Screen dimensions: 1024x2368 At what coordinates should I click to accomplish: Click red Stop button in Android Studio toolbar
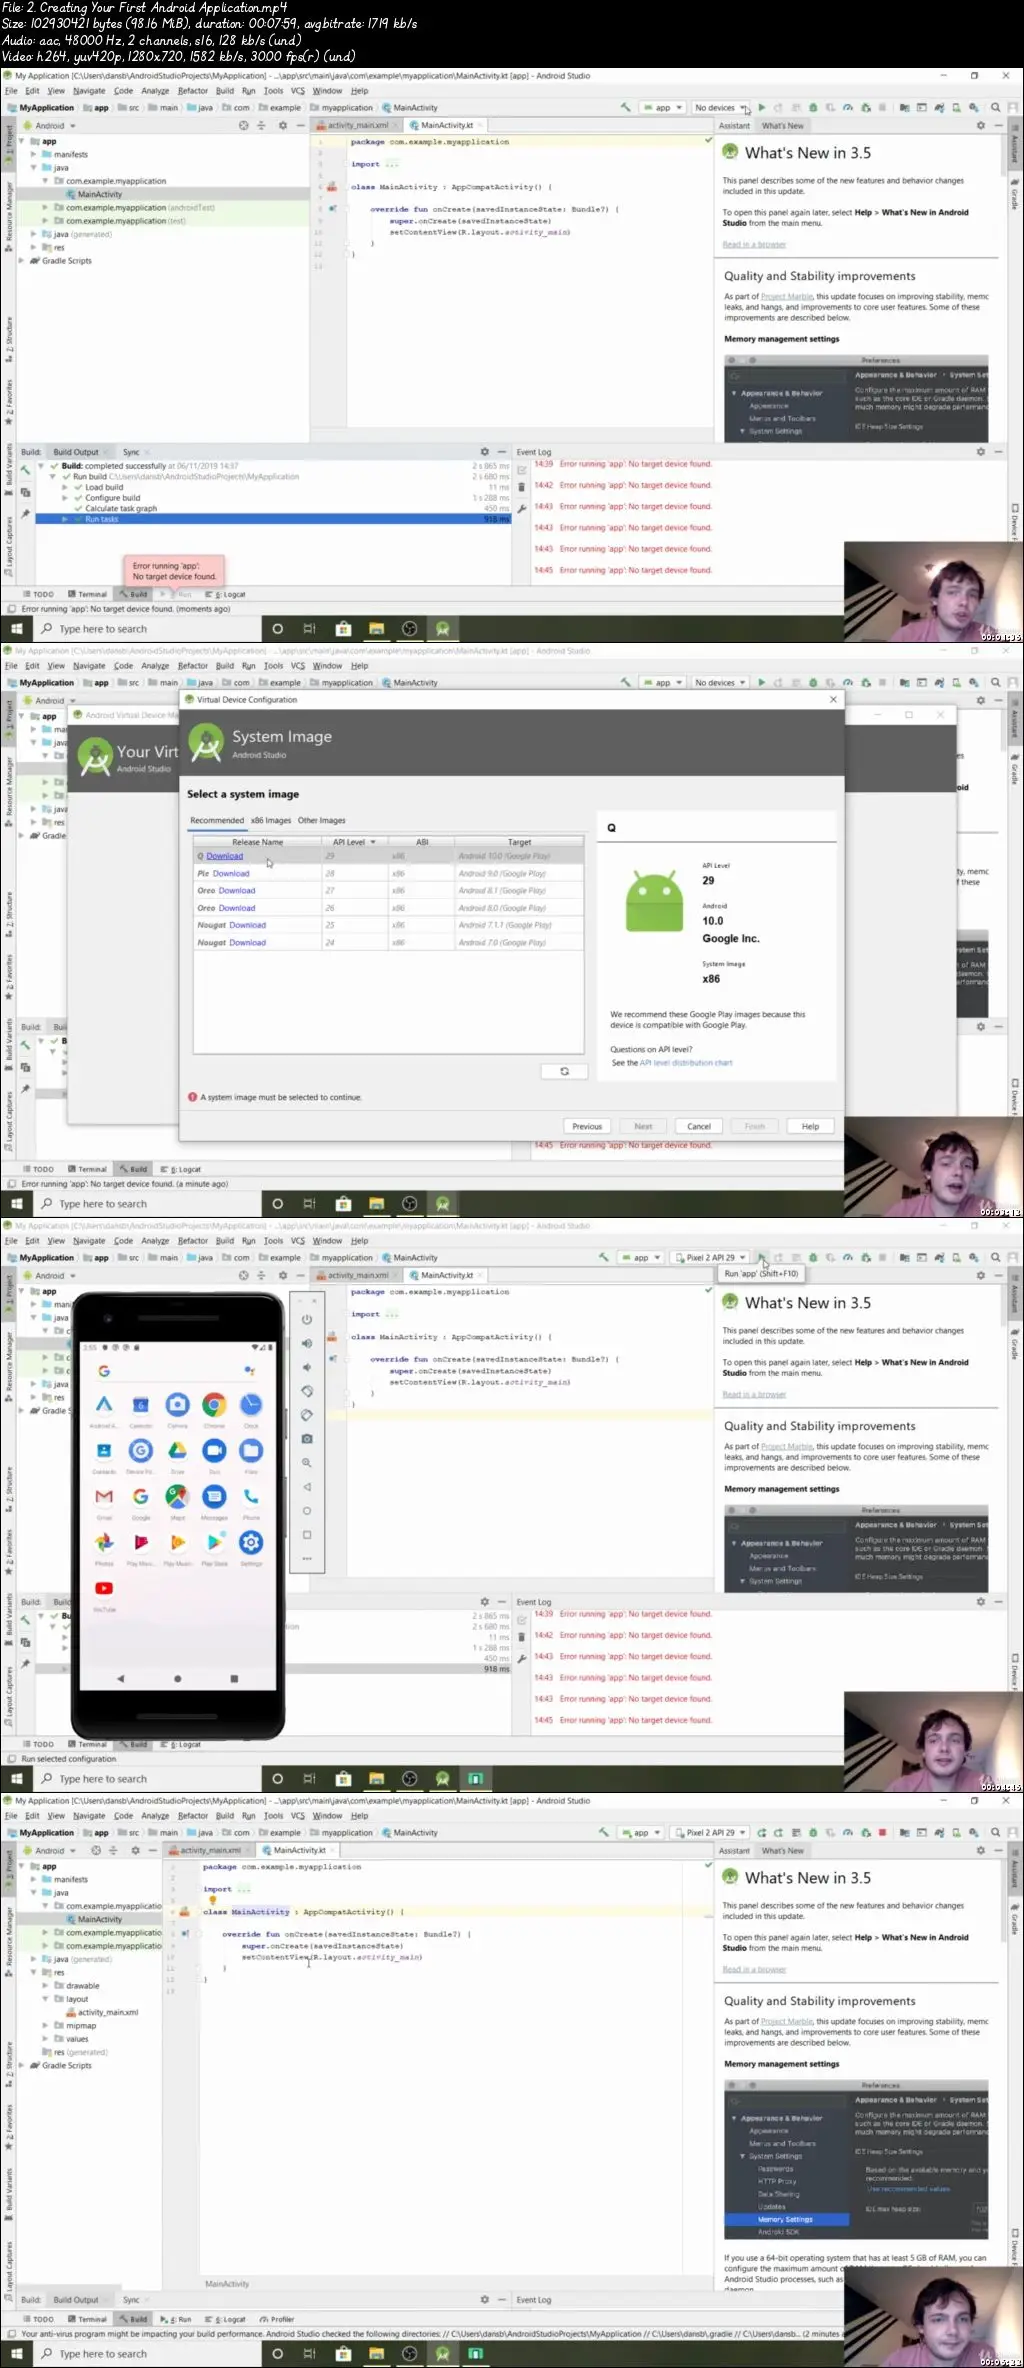click(x=882, y=1833)
